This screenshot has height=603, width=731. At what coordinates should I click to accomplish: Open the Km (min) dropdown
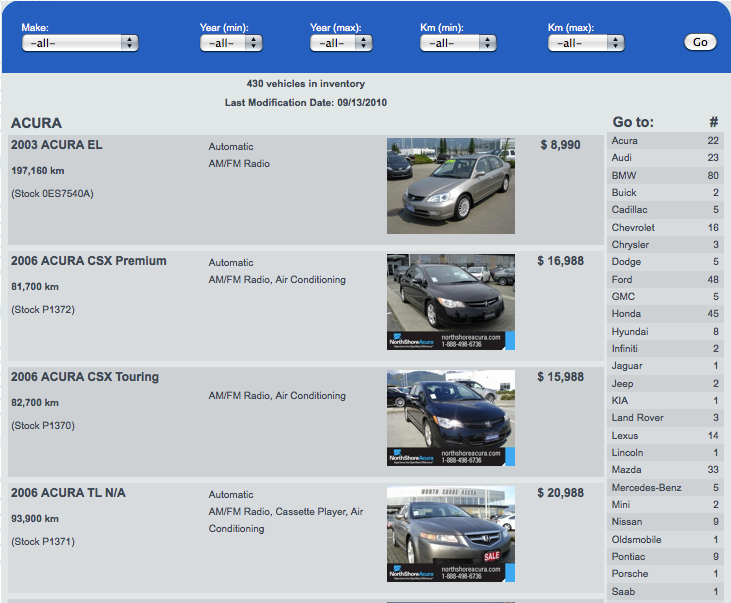(x=458, y=43)
